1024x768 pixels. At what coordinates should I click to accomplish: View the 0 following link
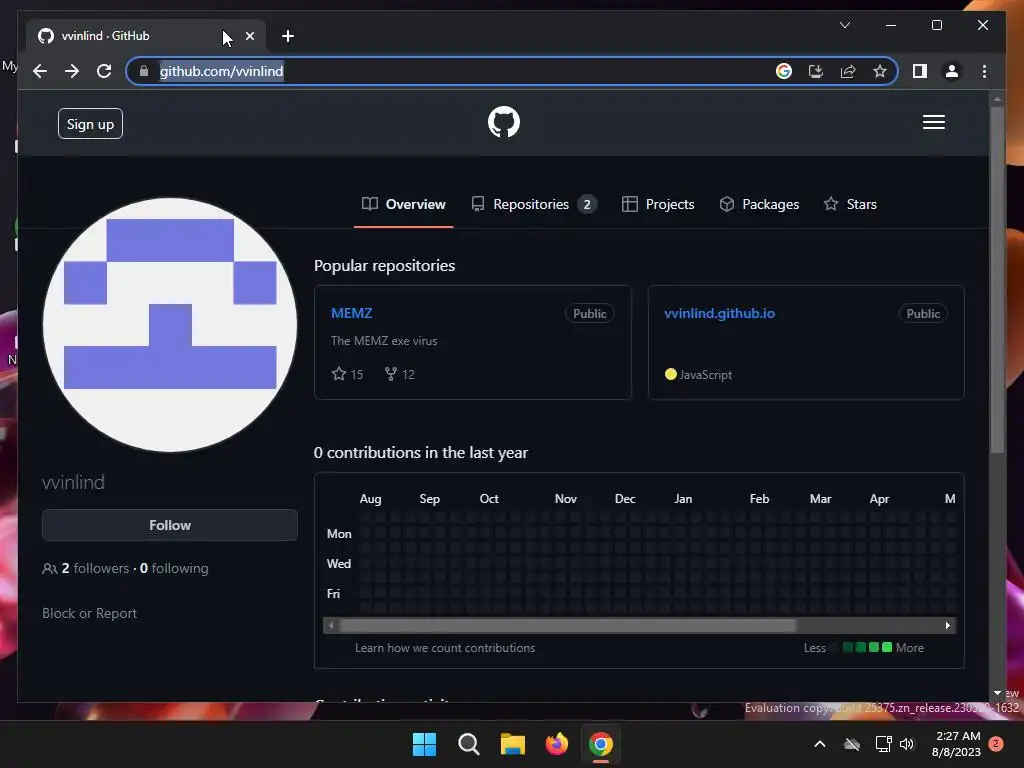coord(174,568)
